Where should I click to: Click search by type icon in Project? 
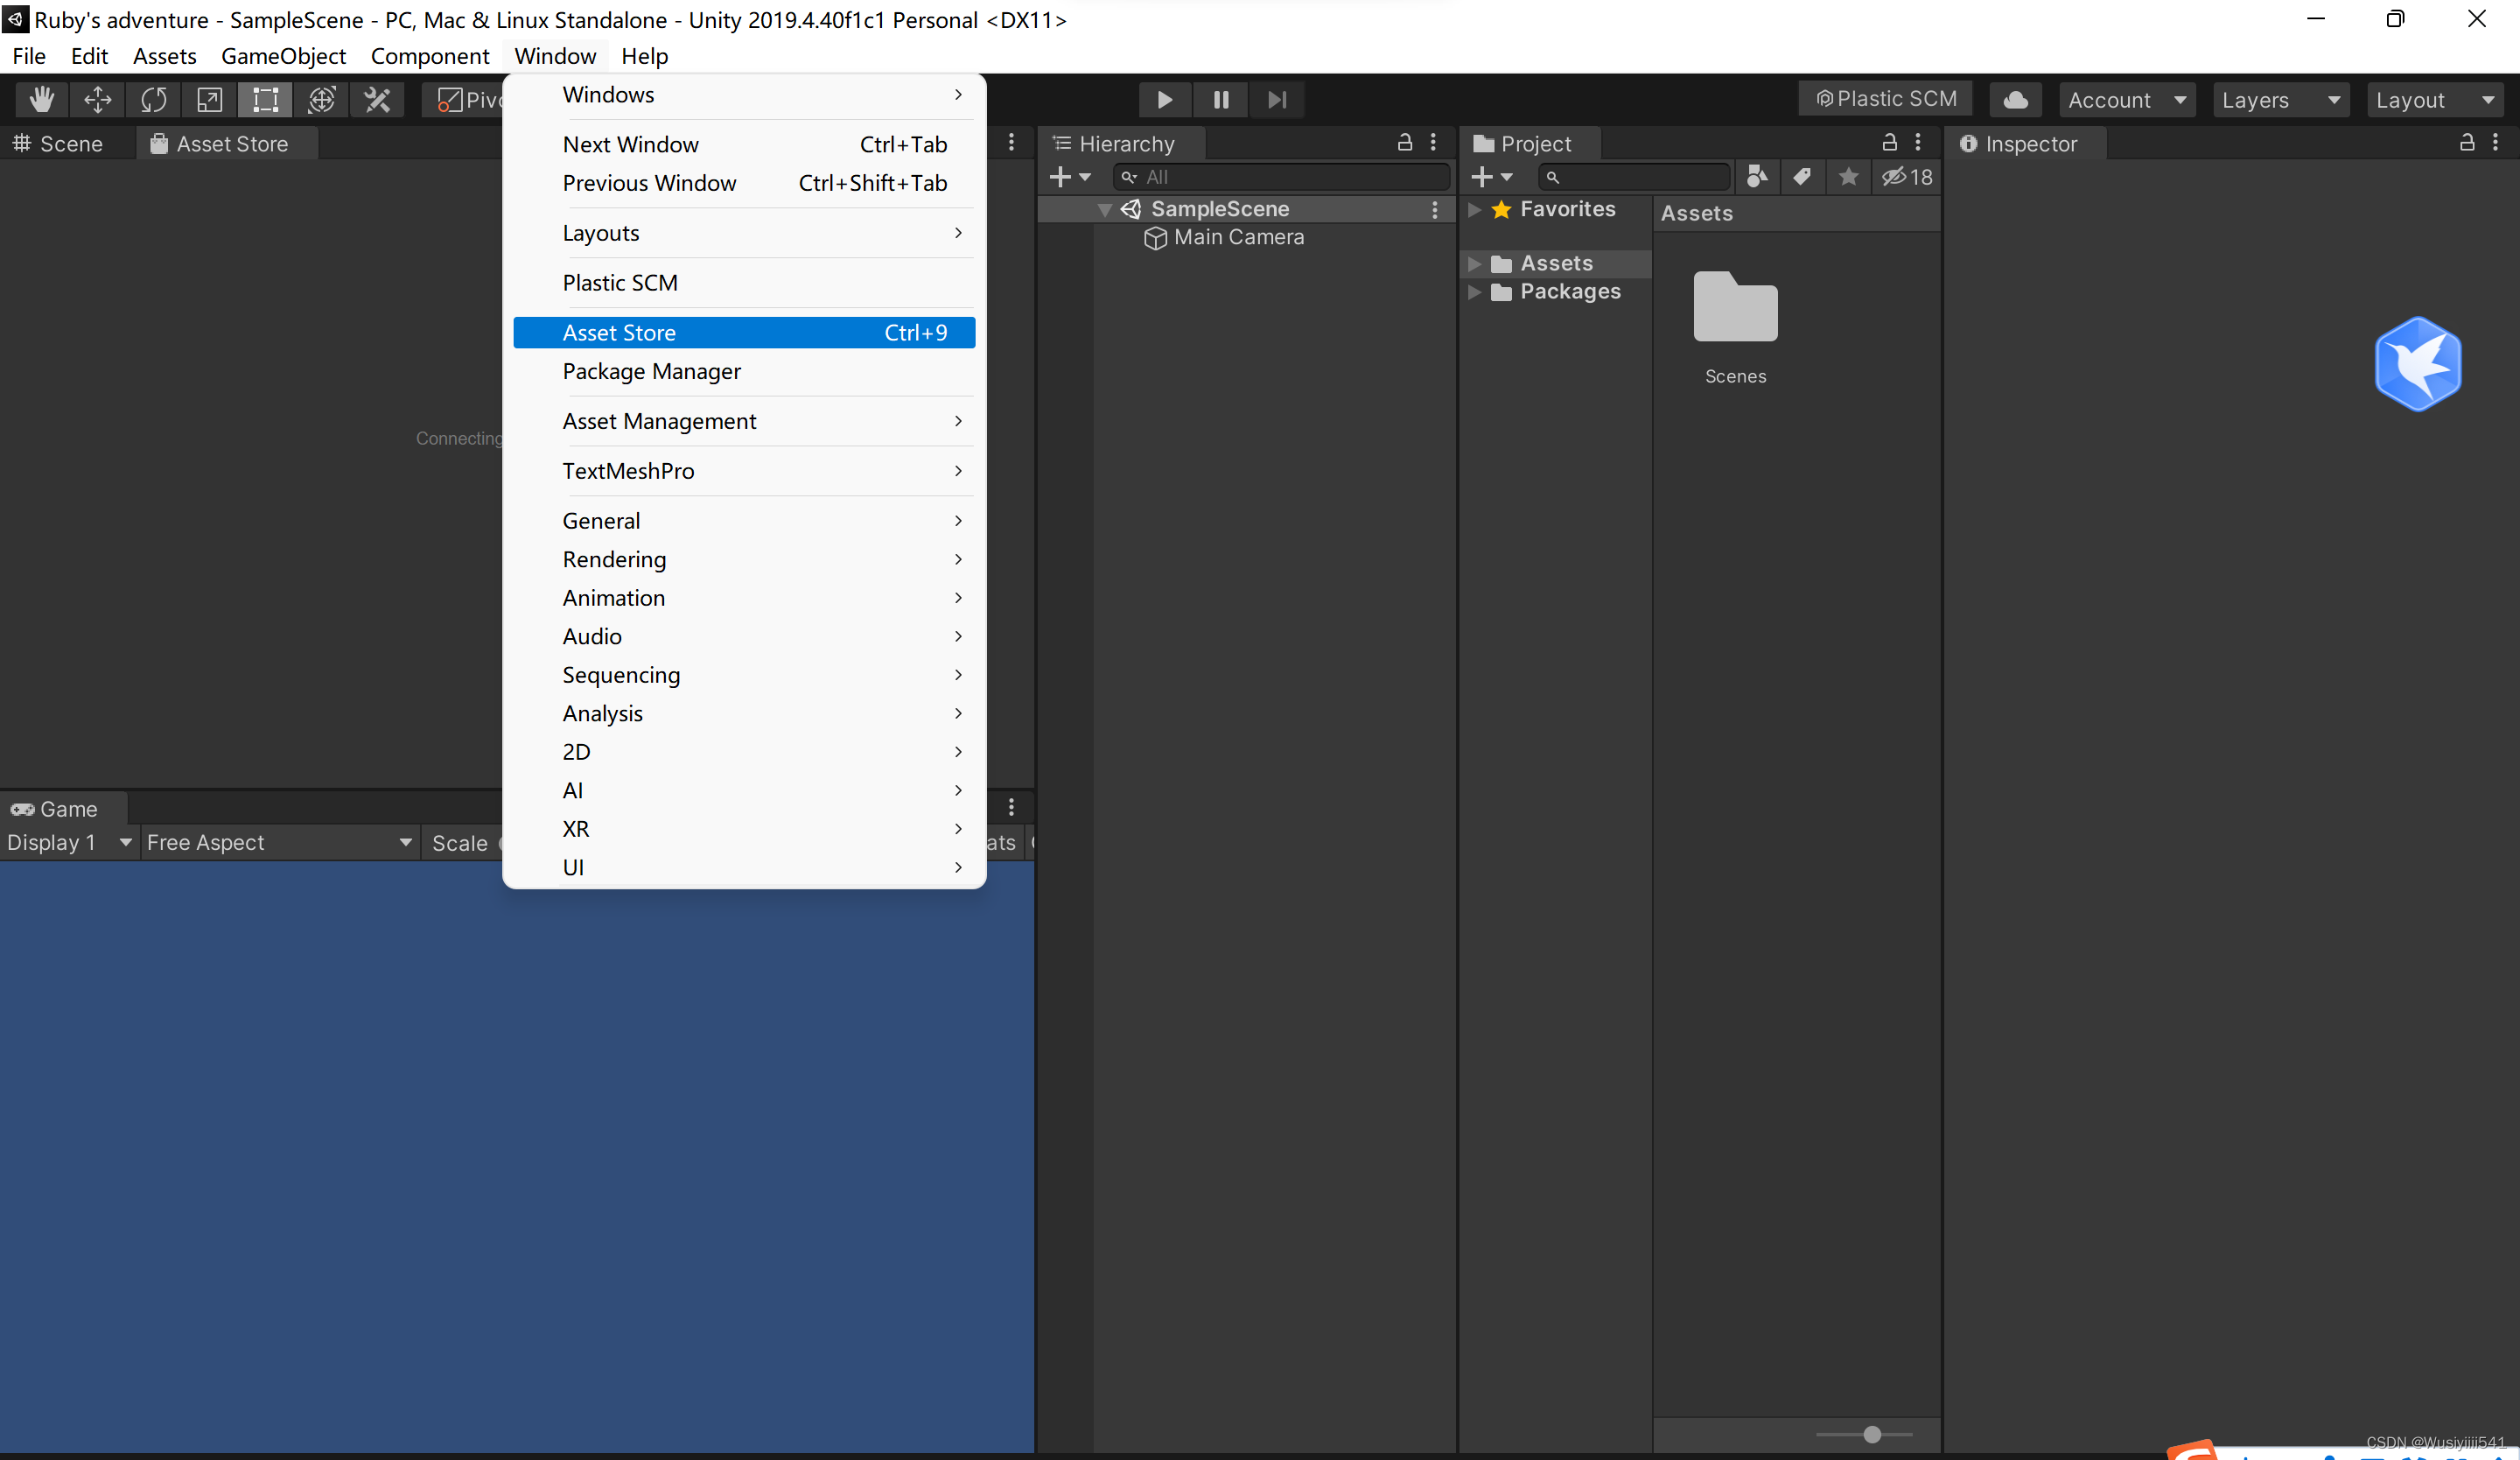(1756, 177)
